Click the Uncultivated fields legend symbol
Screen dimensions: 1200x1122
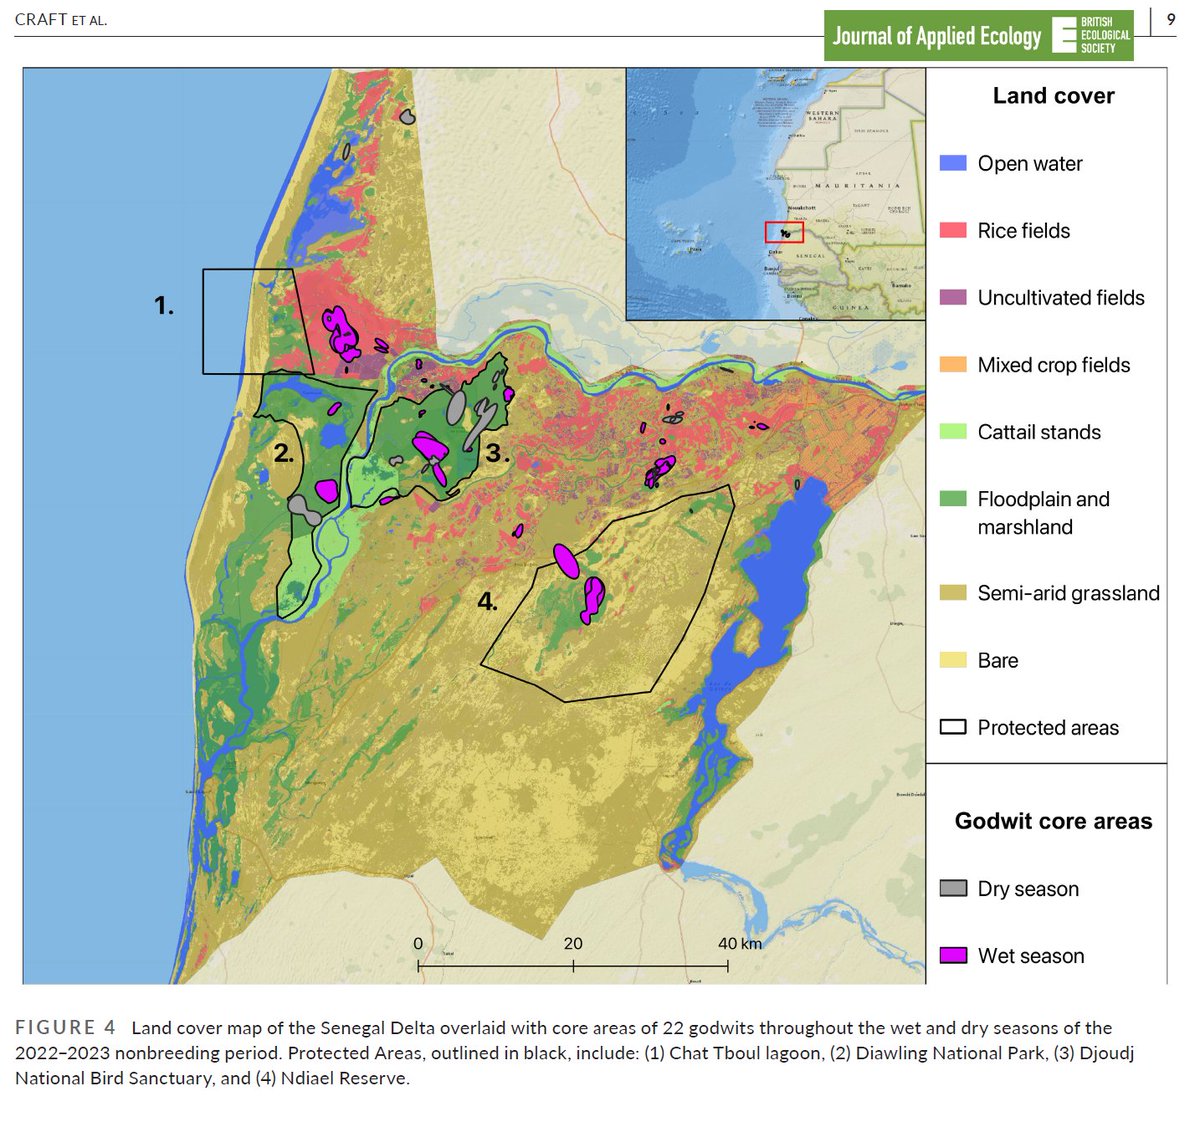pyautogui.click(x=951, y=297)
